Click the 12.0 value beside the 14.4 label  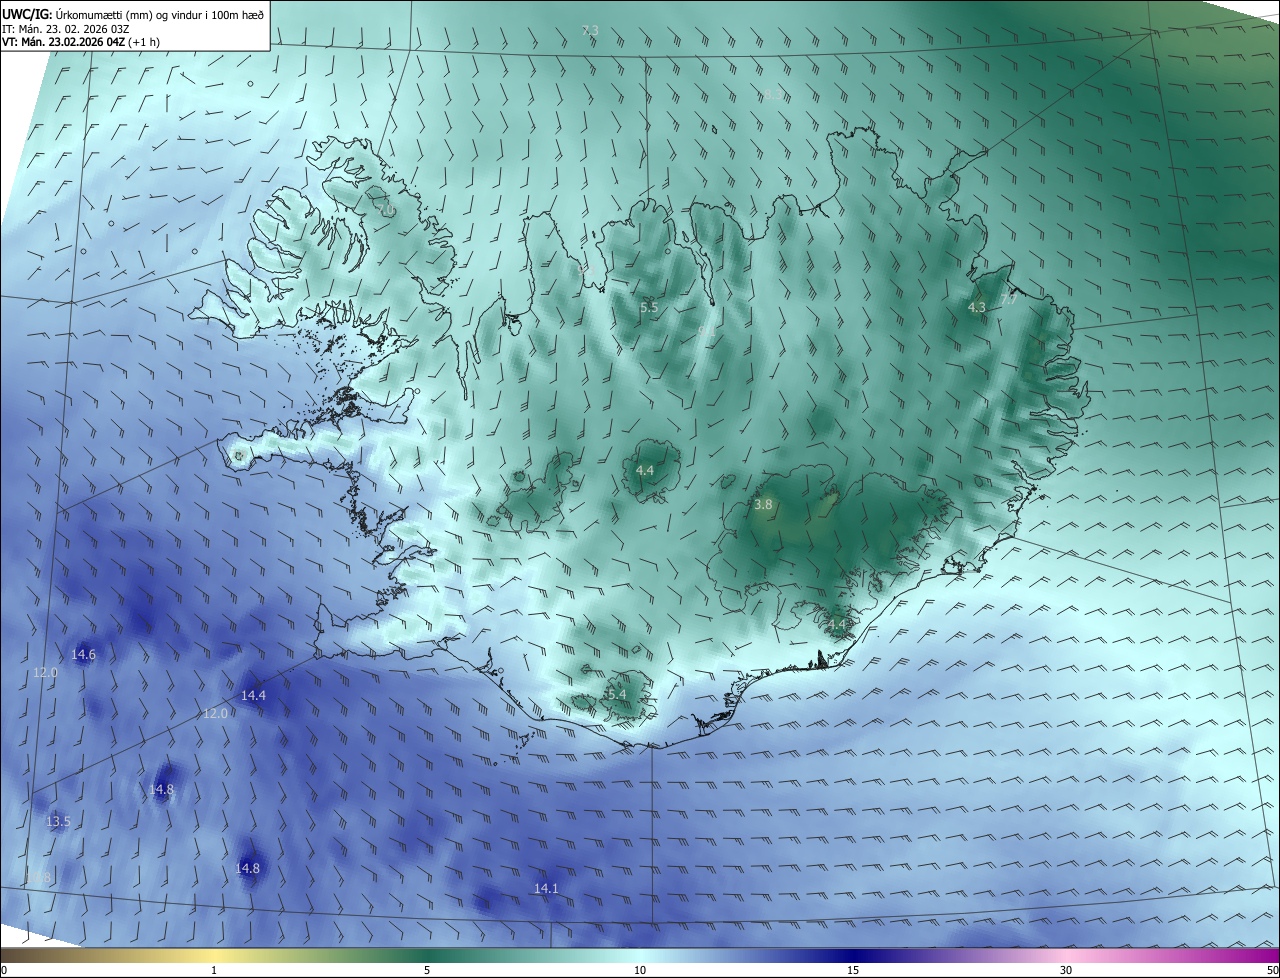pos(216,714)
